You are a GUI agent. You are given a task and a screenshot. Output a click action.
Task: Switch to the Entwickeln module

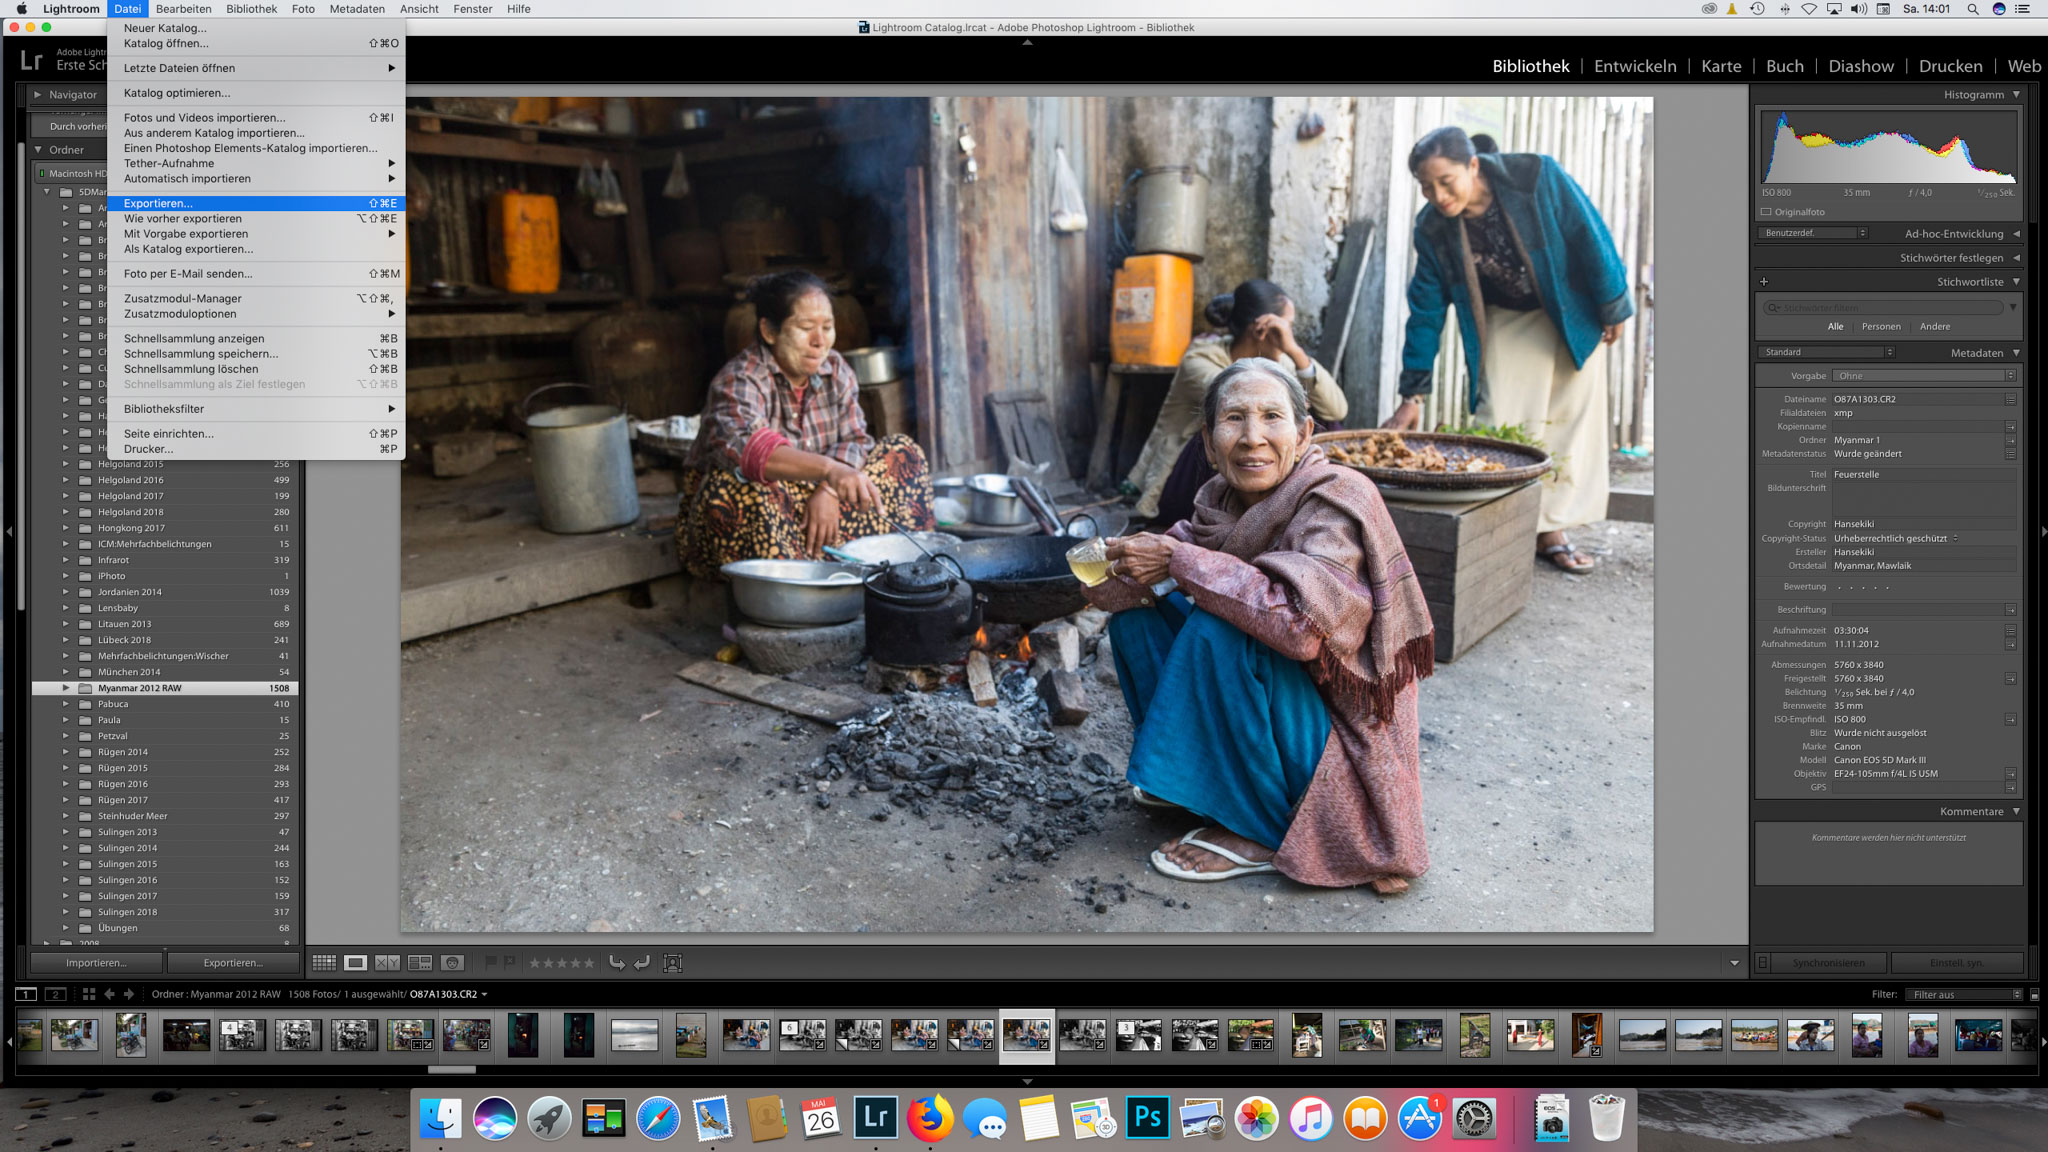[x=1635, y=66]
